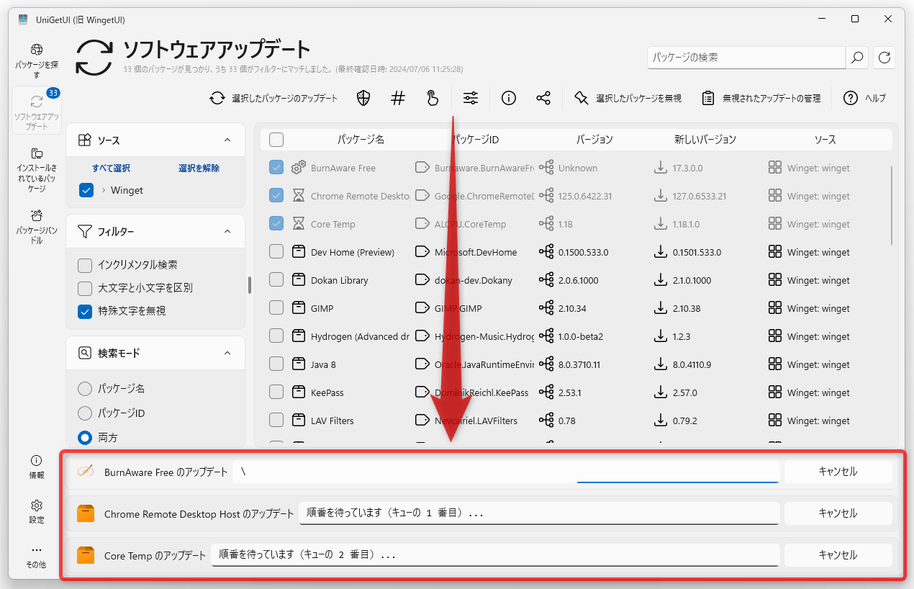This screenshot has width=914, height=589.
Task: Collapse the フィルター section
Action: tap(227, 232)
